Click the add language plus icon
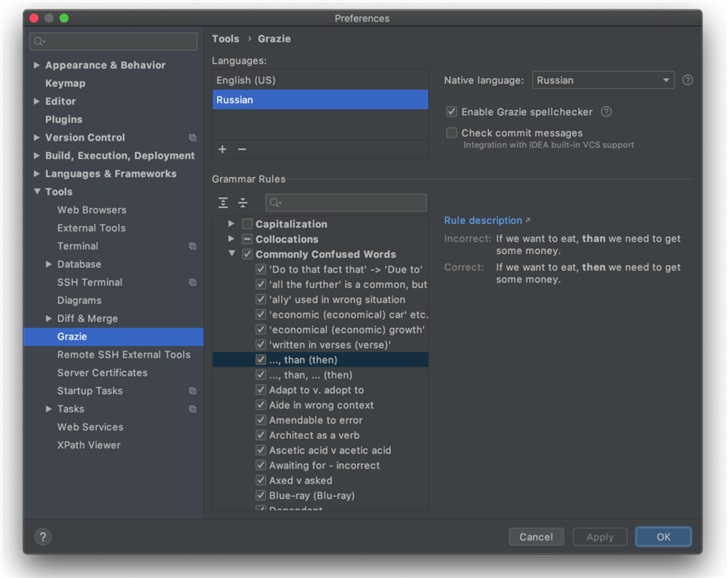The image size is (728, 578). [x=222, y=149]
